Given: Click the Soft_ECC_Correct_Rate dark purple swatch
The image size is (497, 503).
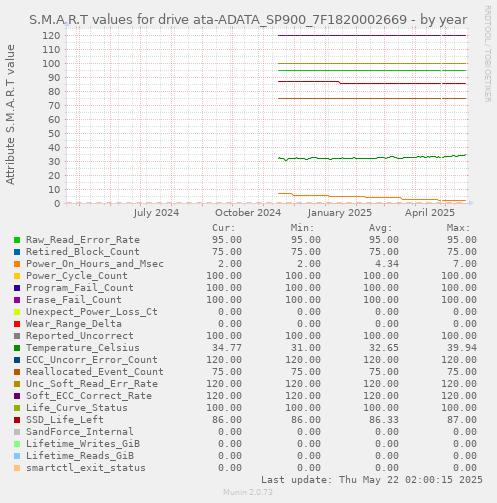Looking at the screenshot, I should [17, 396].
